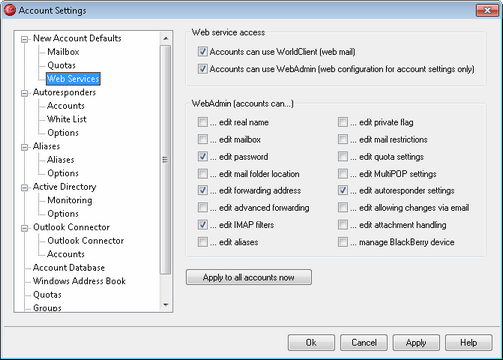Enable manage BlackBerry device checkbox
503x360 pixels.
(343, 242)
